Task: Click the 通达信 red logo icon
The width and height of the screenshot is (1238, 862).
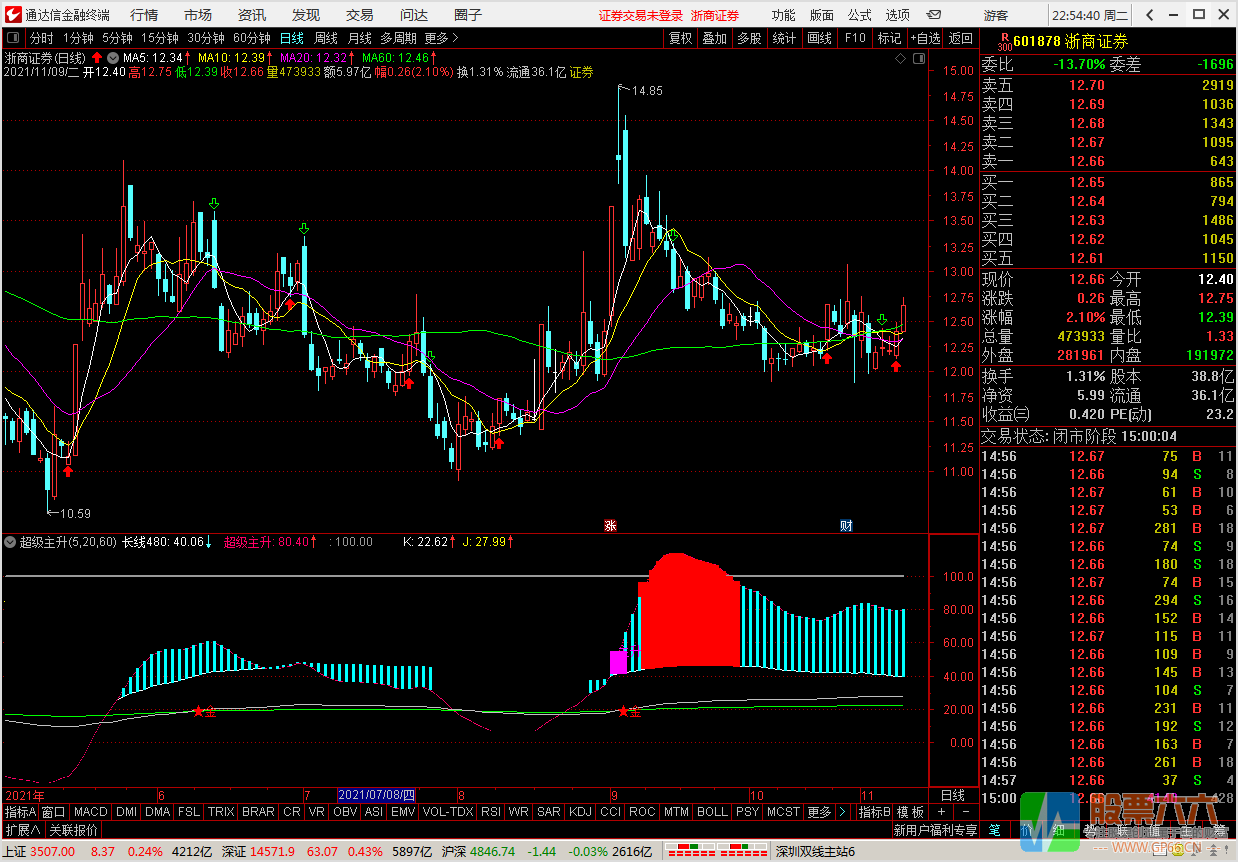Action: pyautogui.click(x=12, y=14)
